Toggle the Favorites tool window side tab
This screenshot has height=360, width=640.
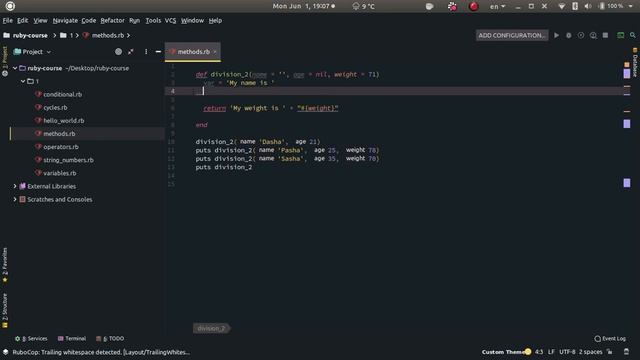[5, 265]
